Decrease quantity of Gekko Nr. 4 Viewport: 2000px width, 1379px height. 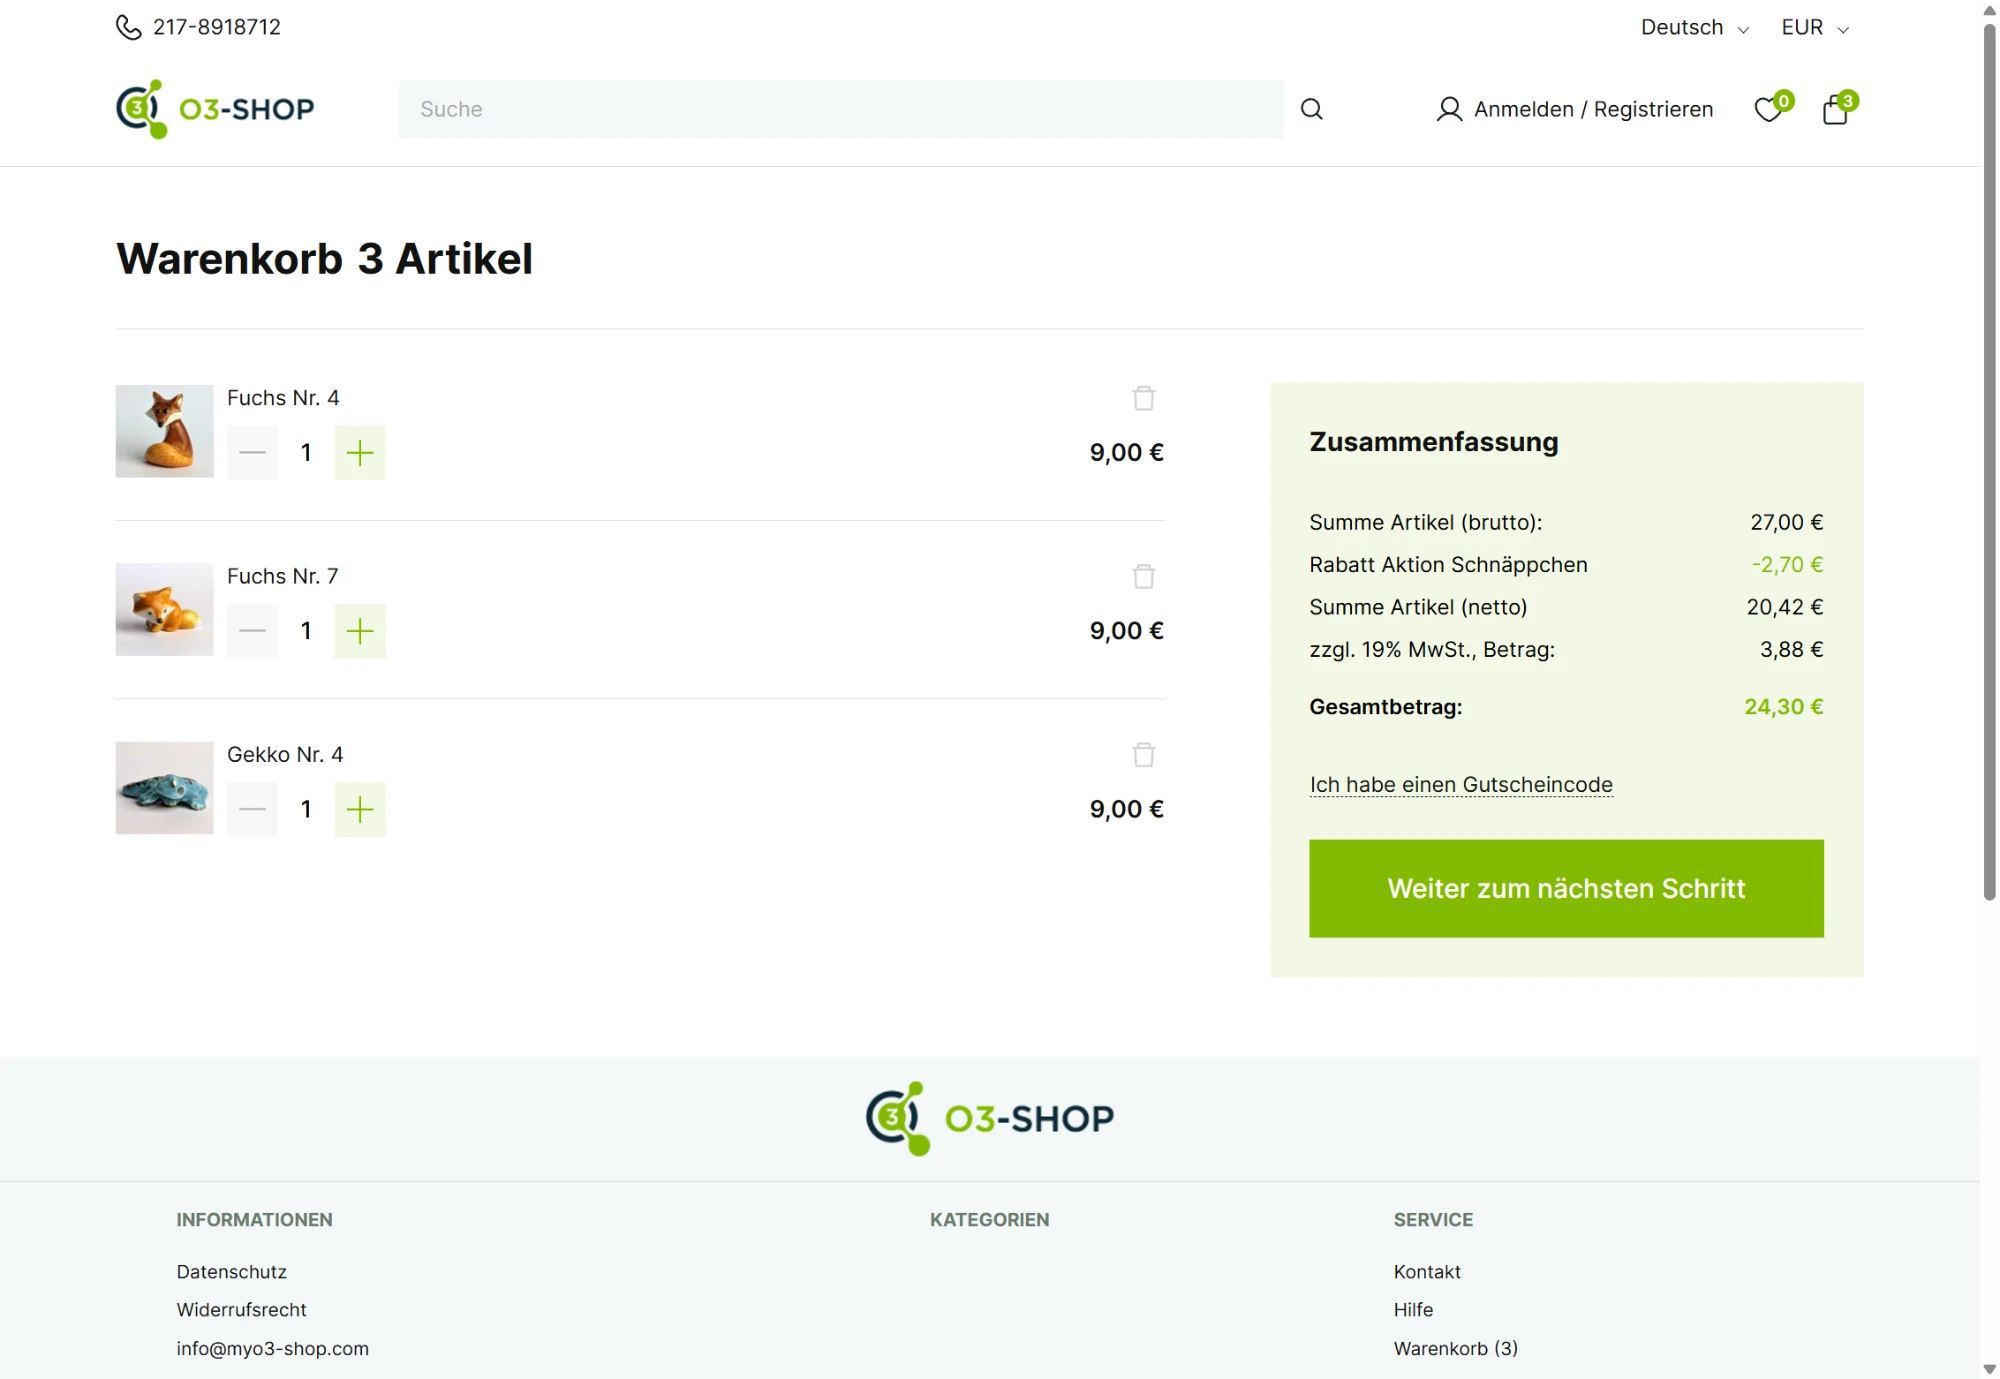pos(253,809)
